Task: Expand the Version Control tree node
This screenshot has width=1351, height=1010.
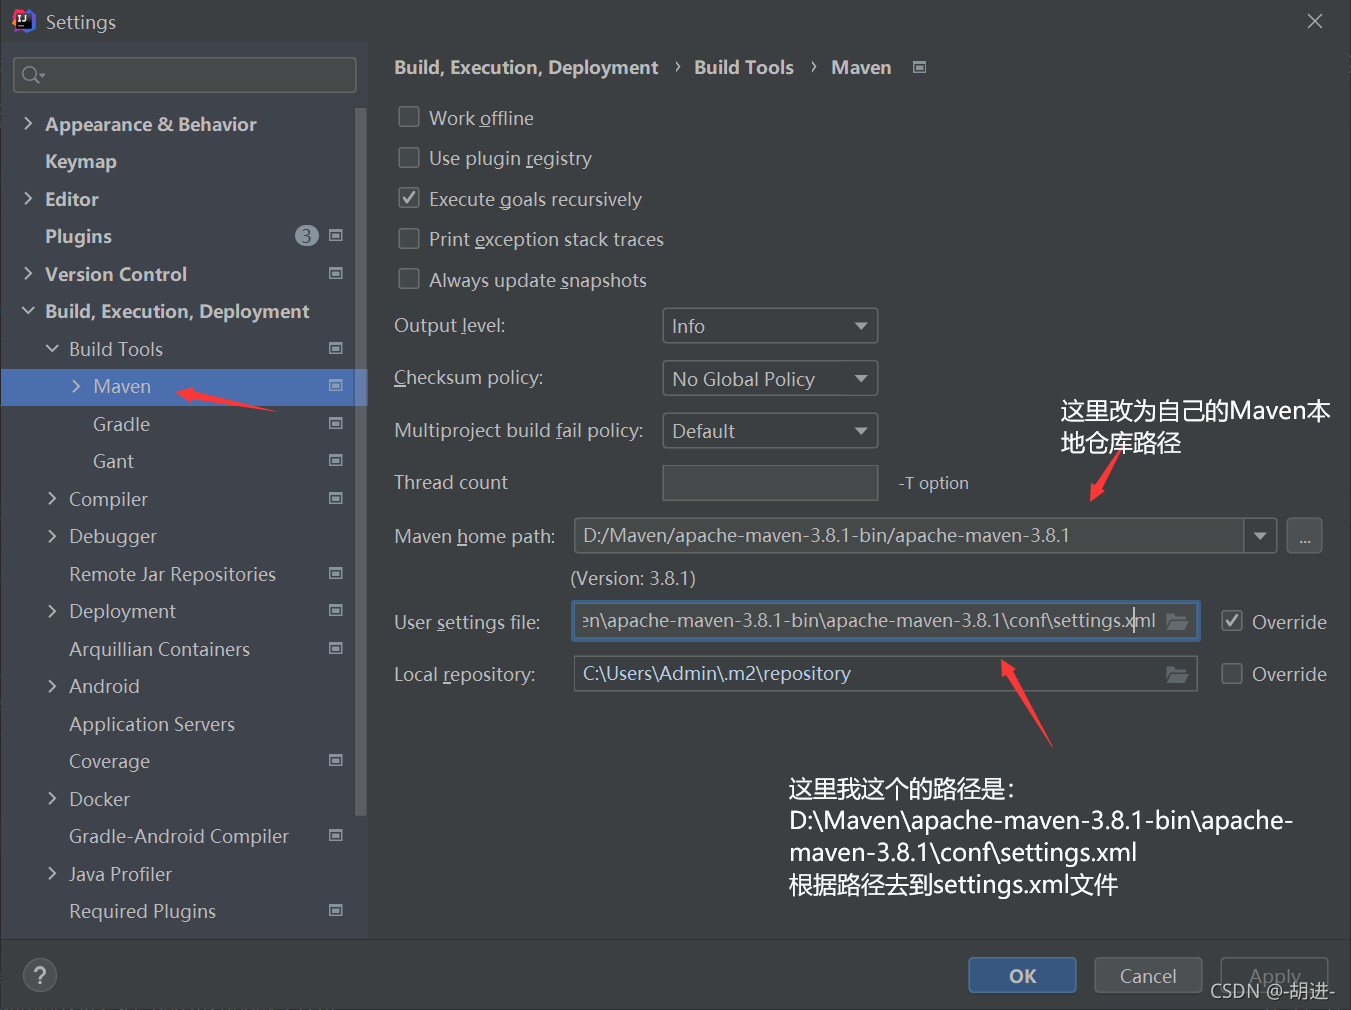Action: (x=28, y=273)
